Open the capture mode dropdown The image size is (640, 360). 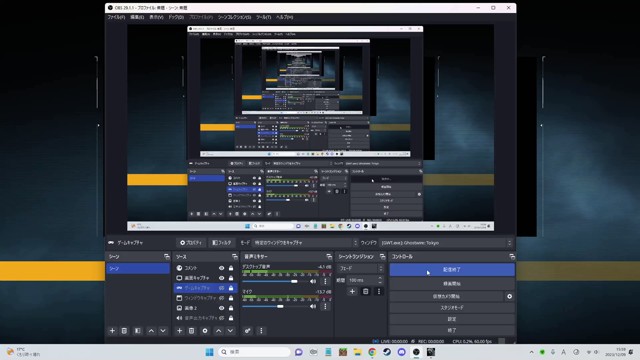click(x=304, y=243)
